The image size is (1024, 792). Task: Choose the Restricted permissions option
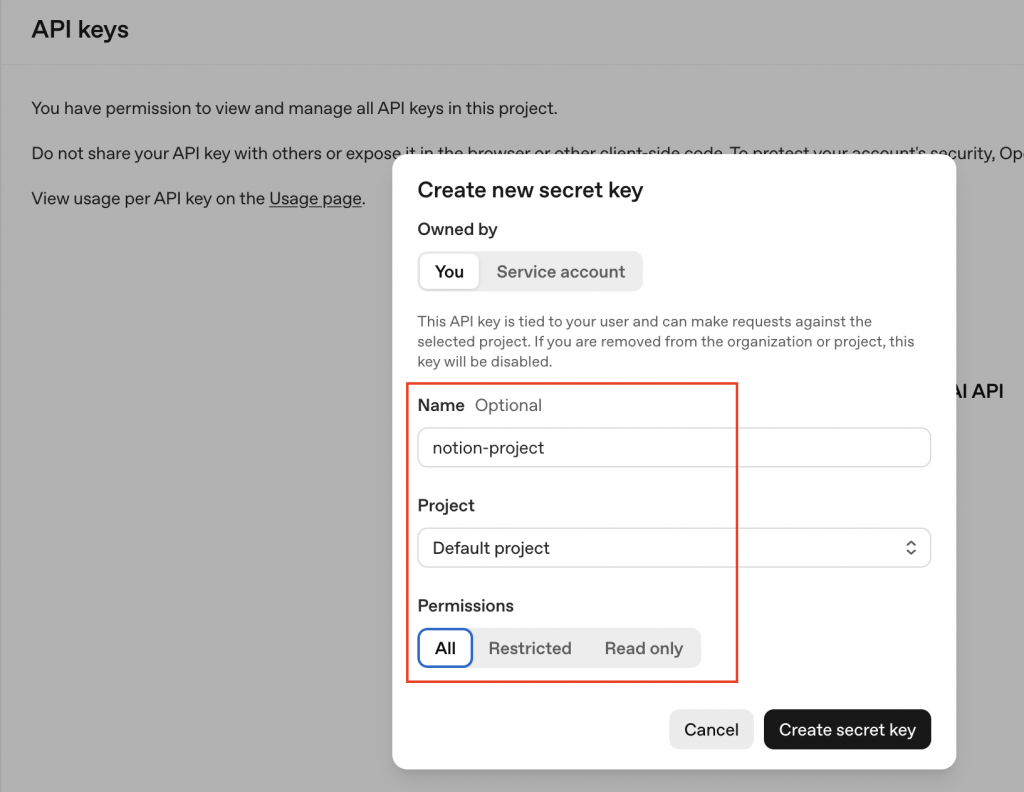pos(530,648)
